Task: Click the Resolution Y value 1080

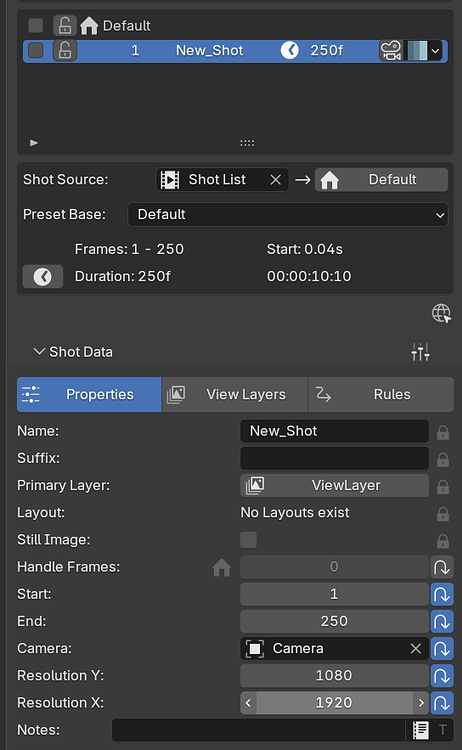Action: [334, 675]
